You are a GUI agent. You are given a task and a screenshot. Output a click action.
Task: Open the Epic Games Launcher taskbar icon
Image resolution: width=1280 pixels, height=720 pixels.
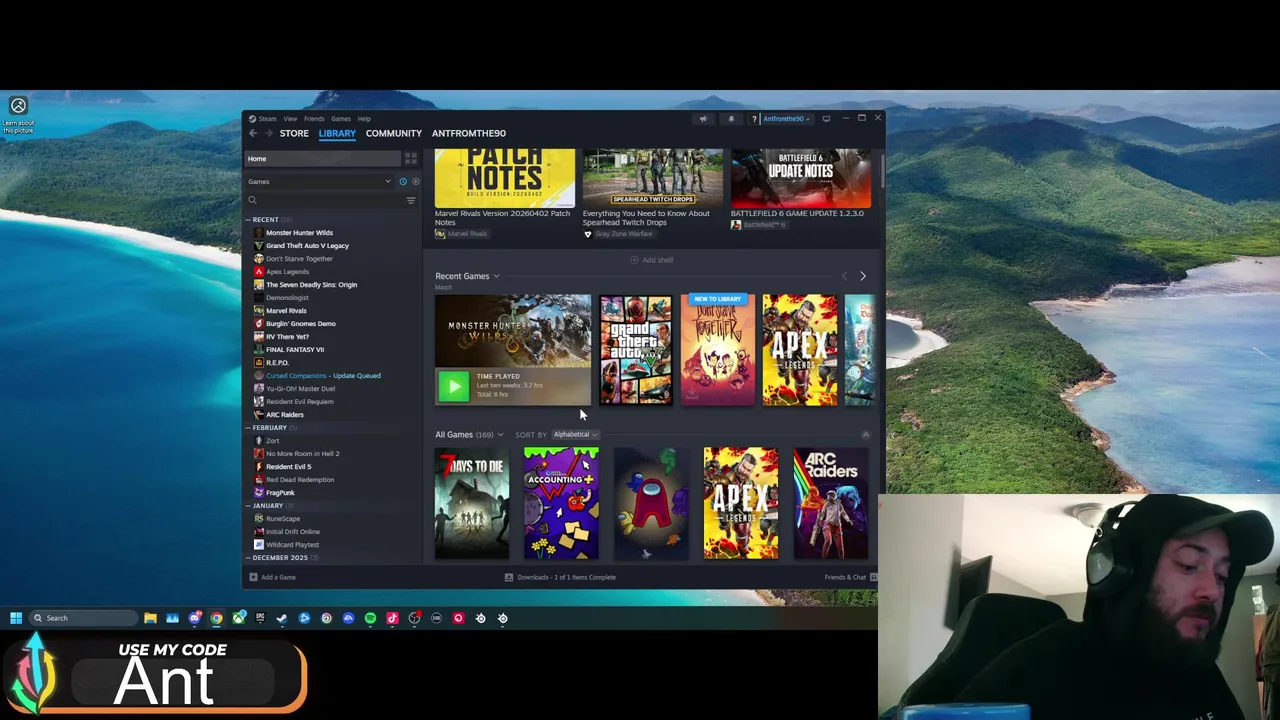tap(260, 618)
